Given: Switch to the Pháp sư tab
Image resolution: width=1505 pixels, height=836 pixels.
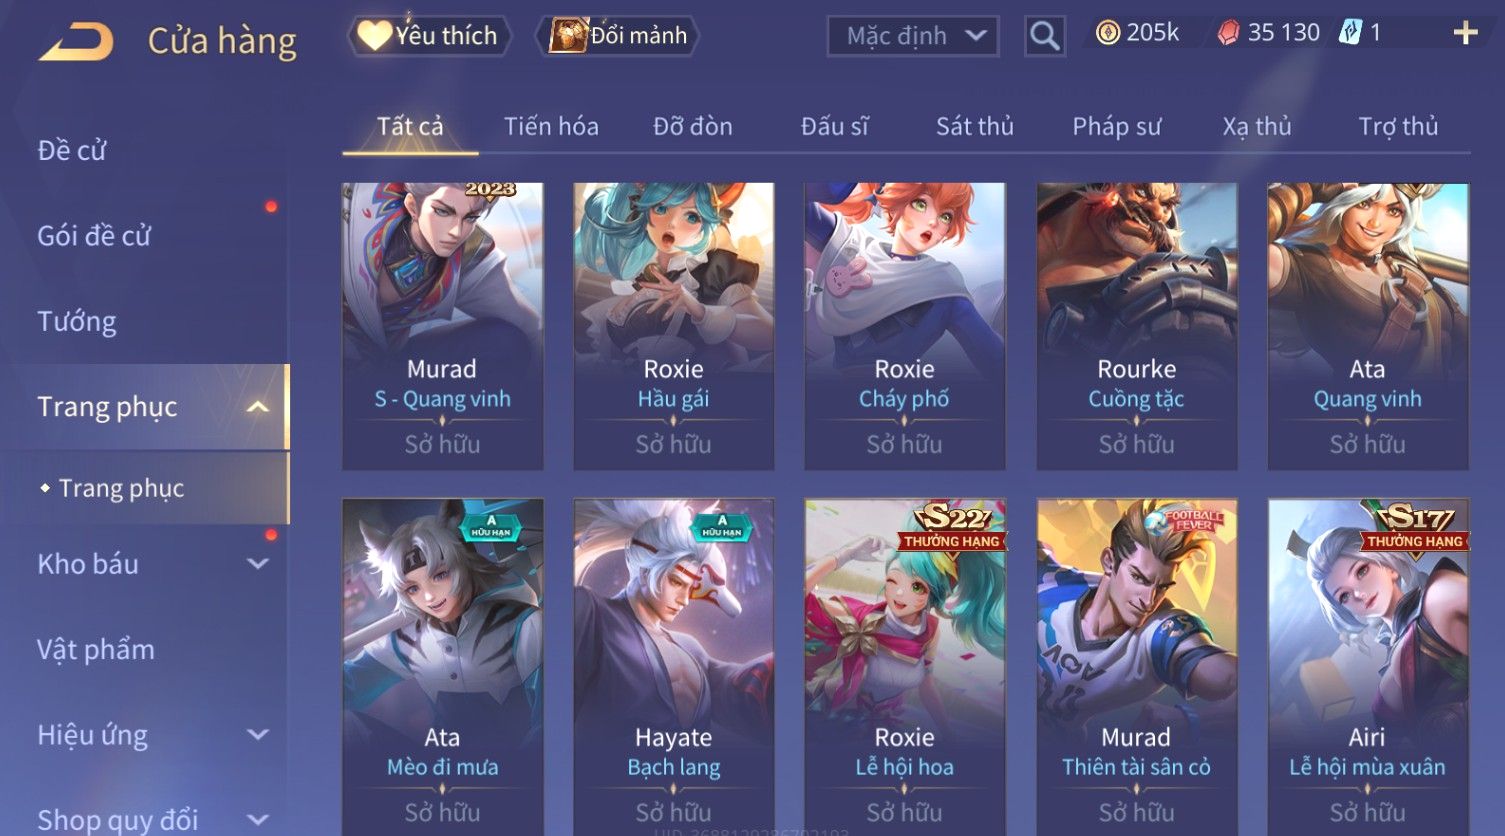Looking at the screenshot, I should tap(1117, 127).
